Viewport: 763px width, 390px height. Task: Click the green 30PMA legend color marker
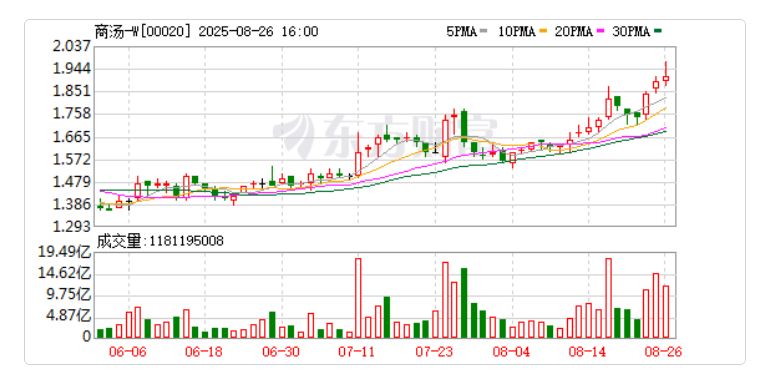[x=658, y=32]
